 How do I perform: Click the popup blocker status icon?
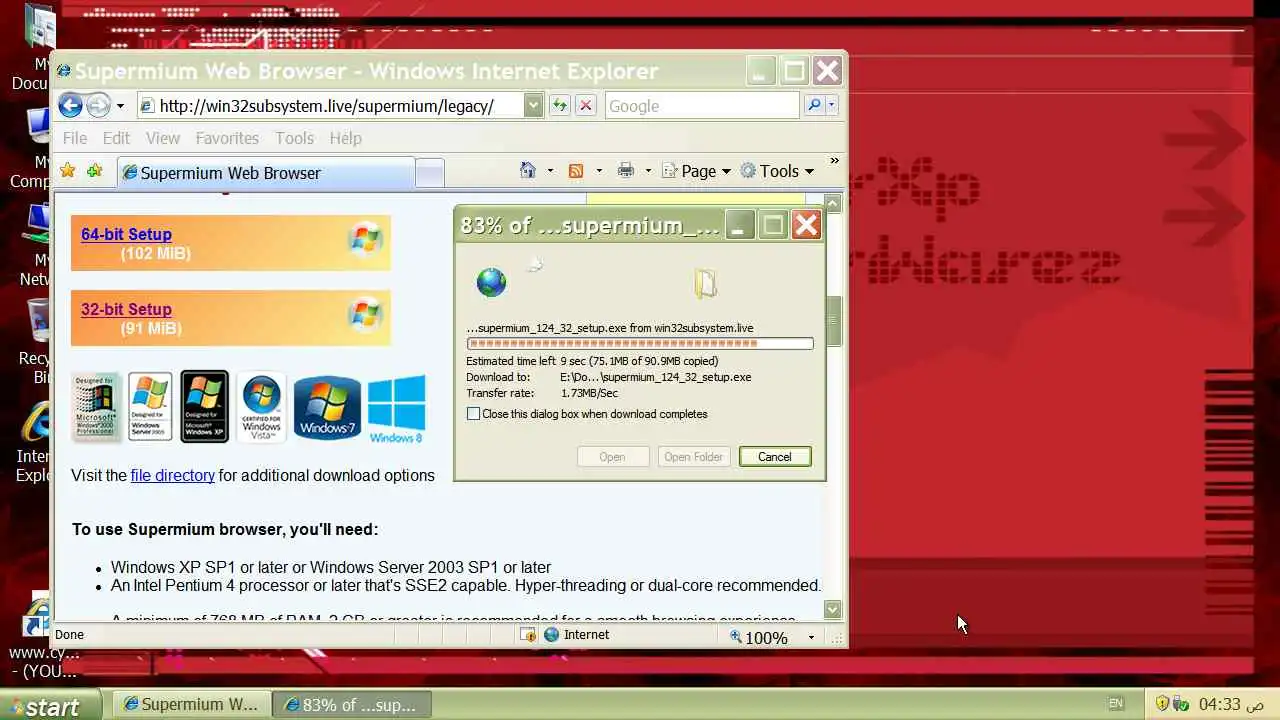[x=528, y=635]
